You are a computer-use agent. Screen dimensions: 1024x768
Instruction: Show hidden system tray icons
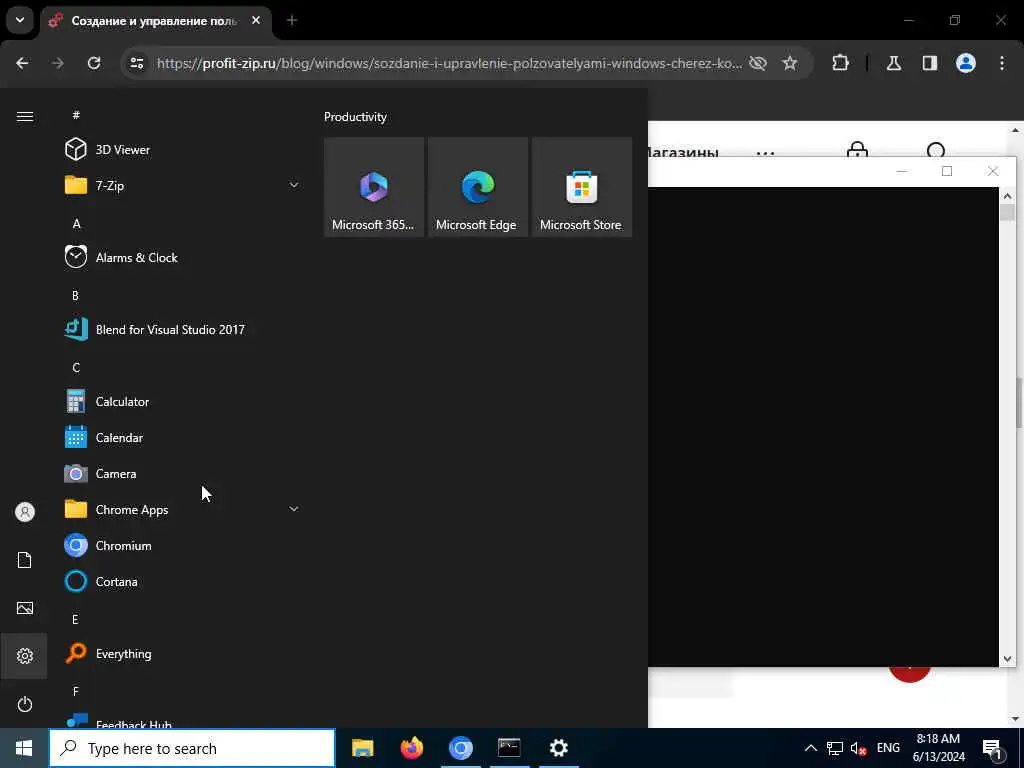point(810,748)
